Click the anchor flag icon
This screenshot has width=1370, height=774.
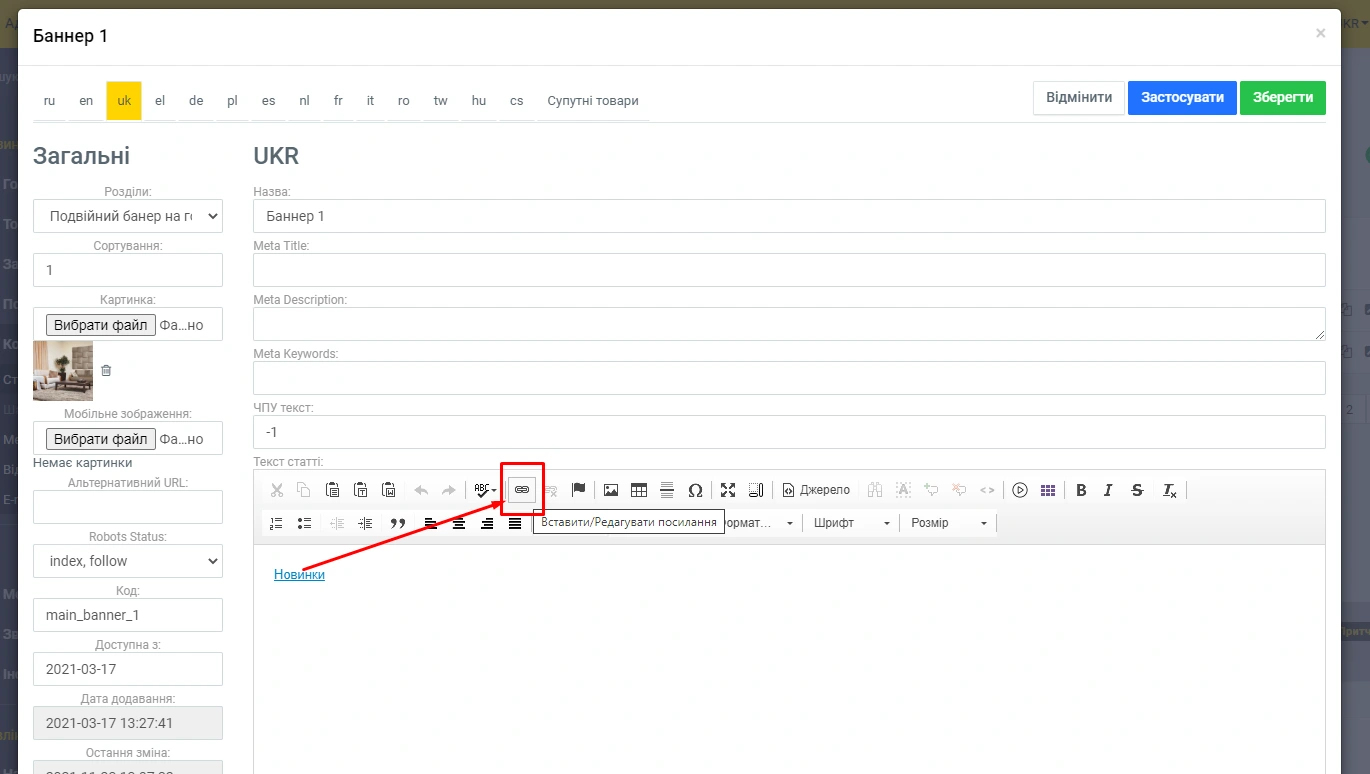pyautogui.click(x=578, y=490)
